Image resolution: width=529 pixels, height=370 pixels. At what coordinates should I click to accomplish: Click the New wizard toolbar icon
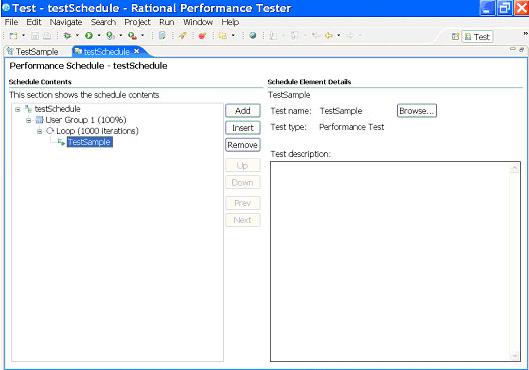[x=13, y=35]
